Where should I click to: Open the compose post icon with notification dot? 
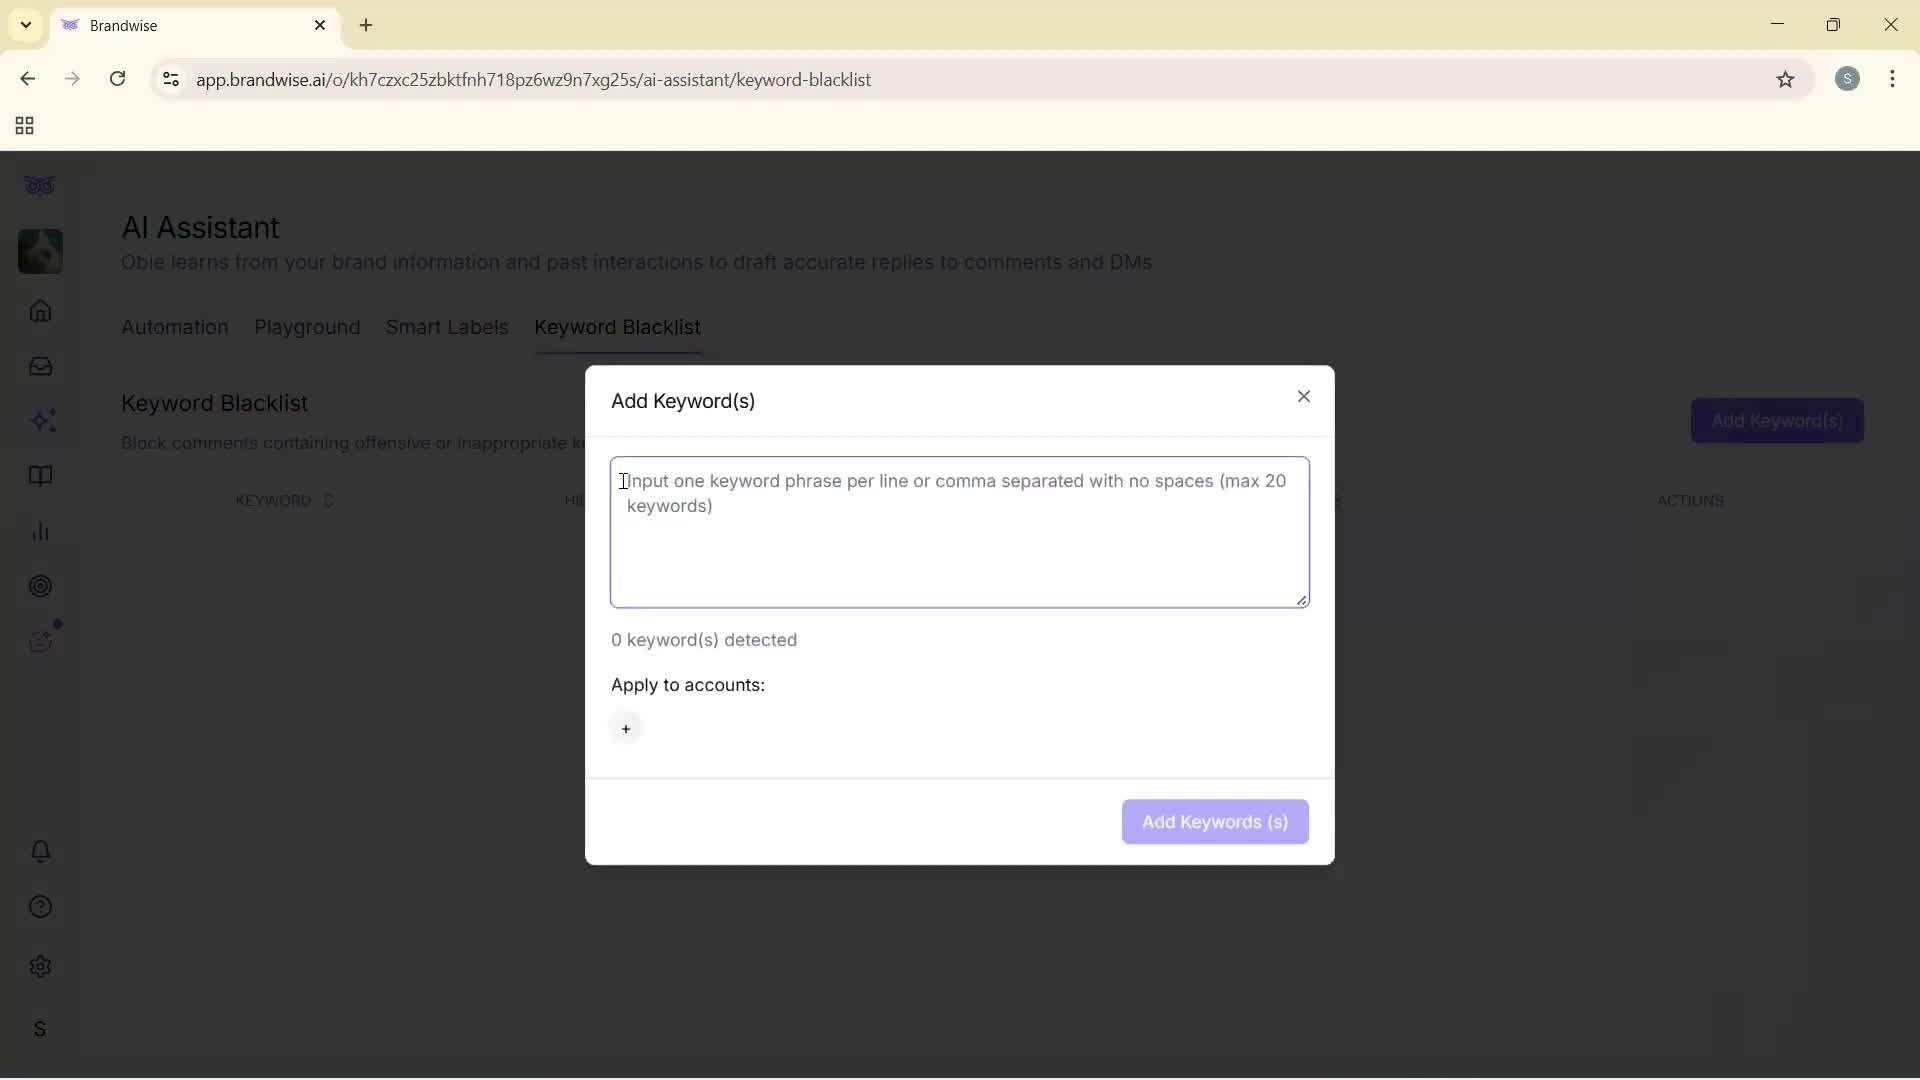tap(40, 641)
